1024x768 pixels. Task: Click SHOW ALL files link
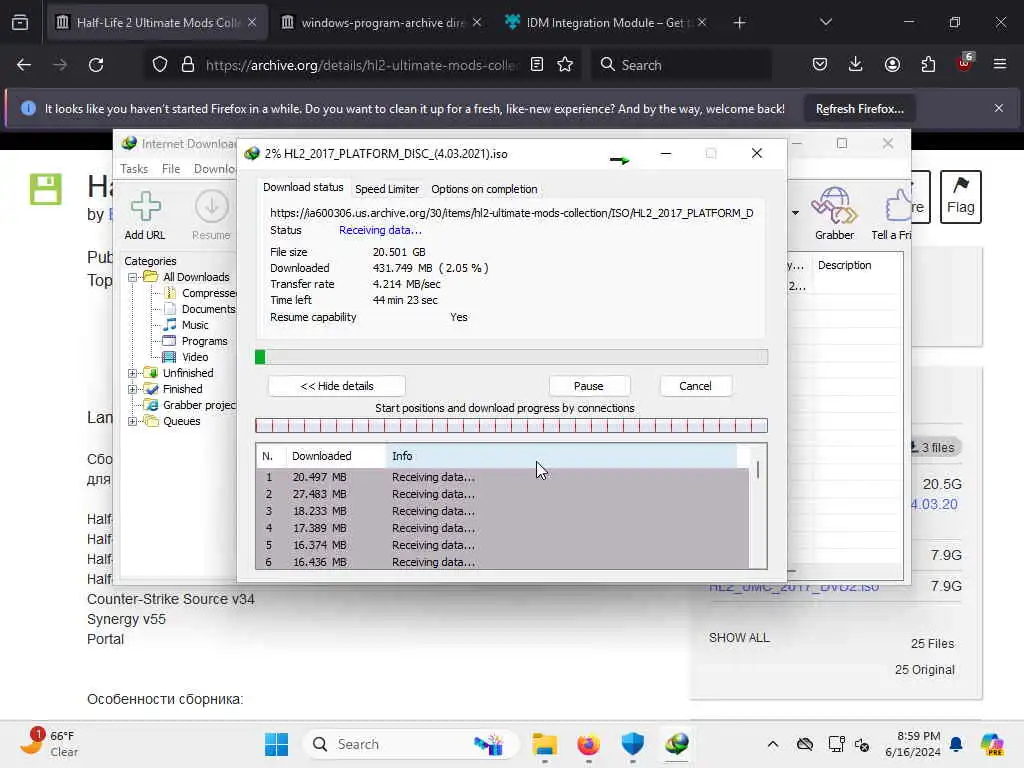pyautogui.click(x=739, y=637)
